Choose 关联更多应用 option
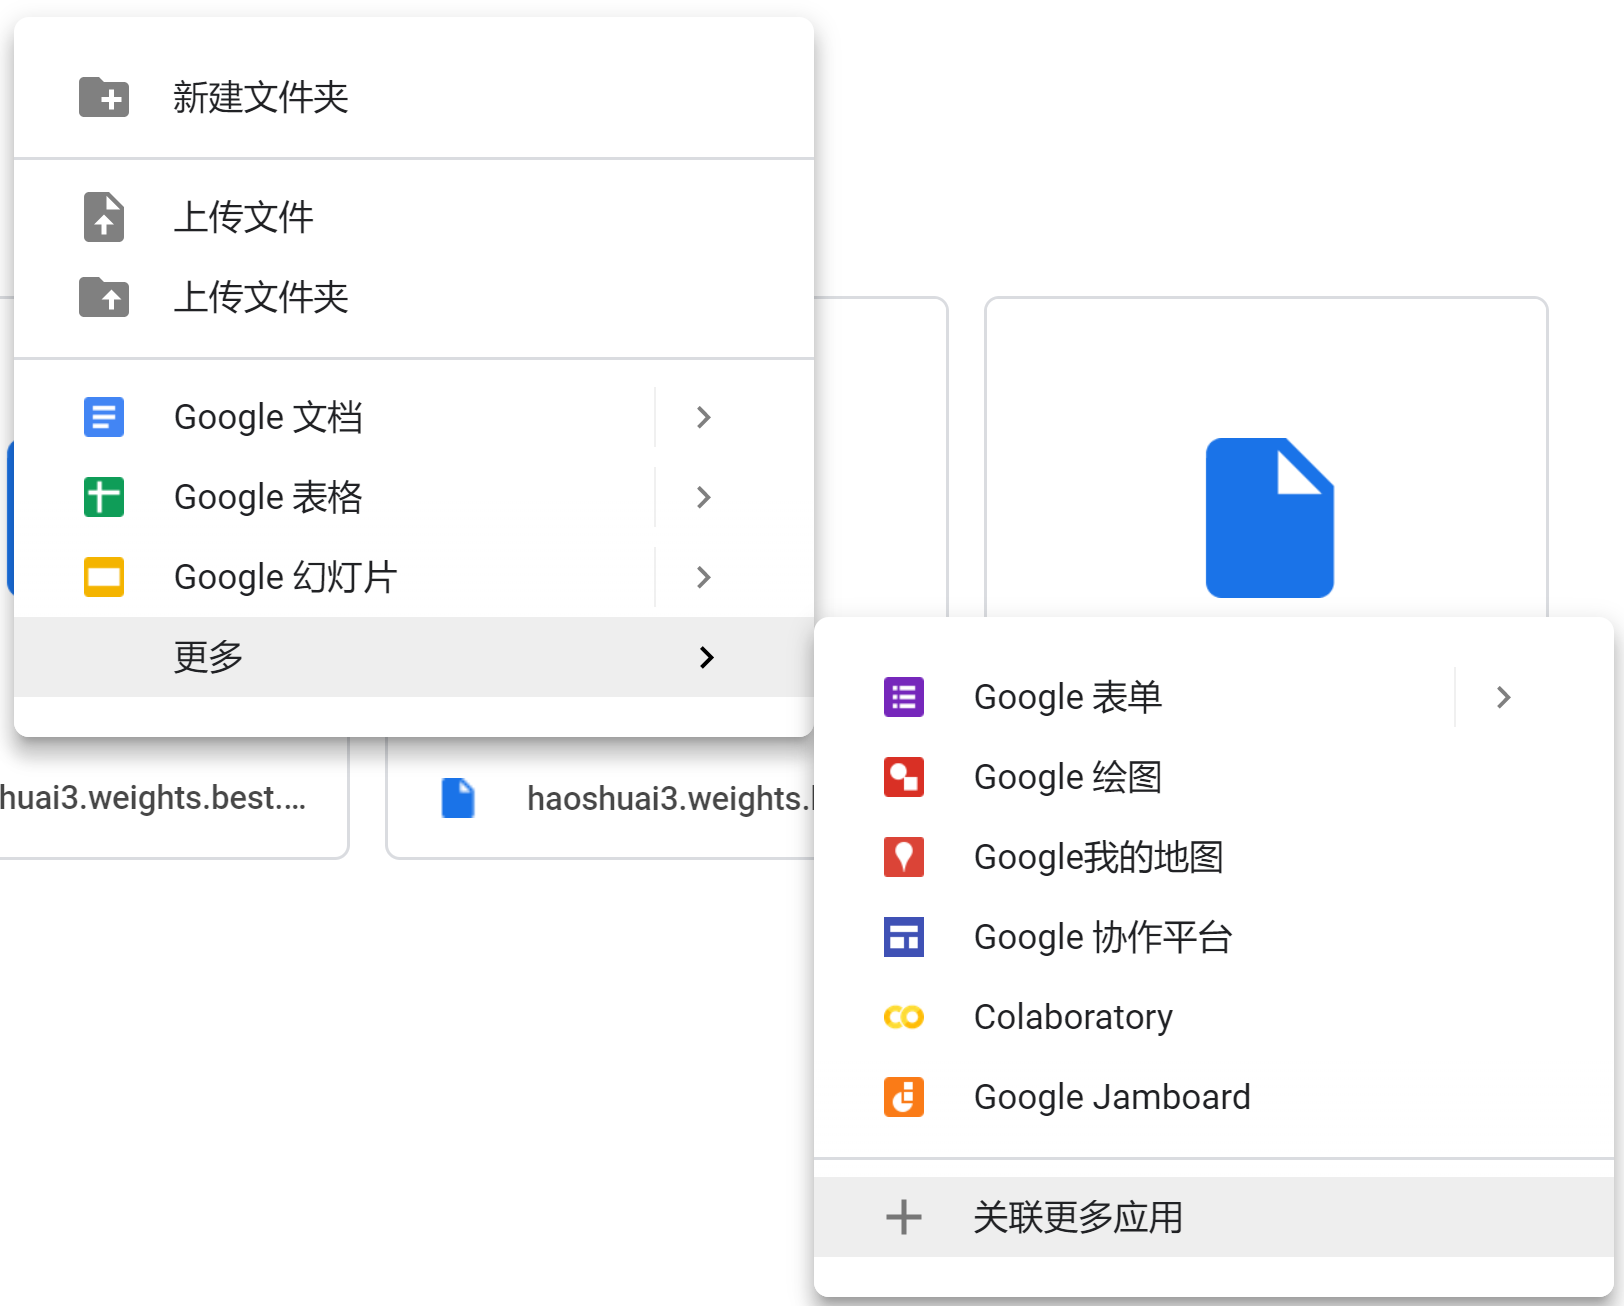The height and width of the screenshot is (1306, 1624). [x=1214, y=1217]
